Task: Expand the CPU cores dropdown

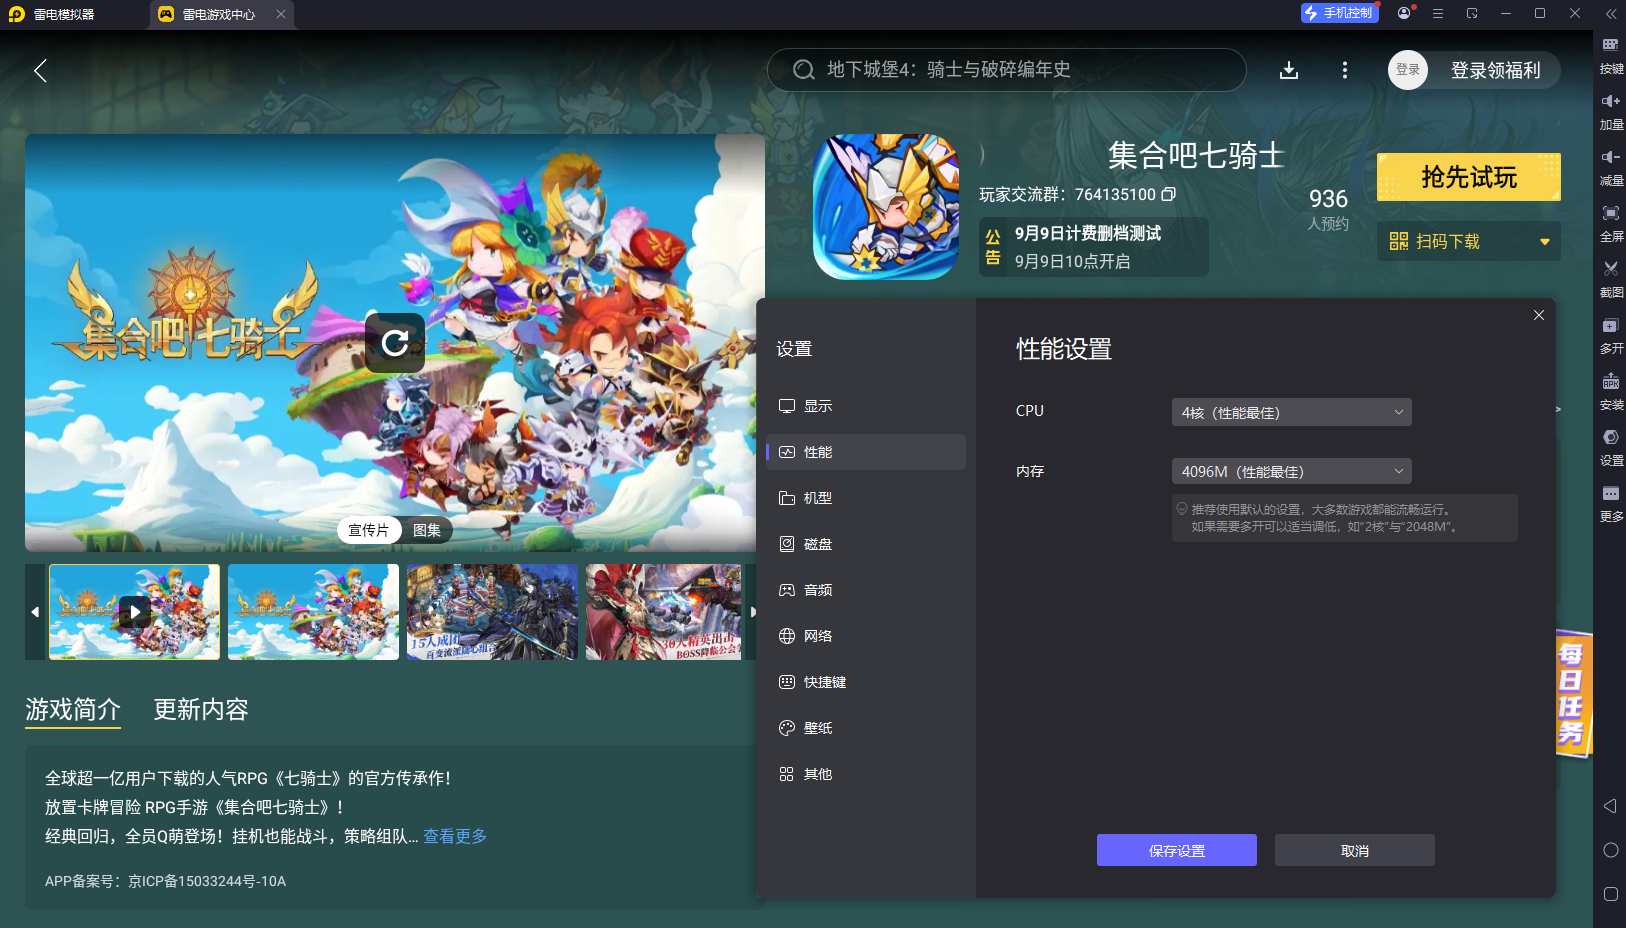Action: point(1291,412)
